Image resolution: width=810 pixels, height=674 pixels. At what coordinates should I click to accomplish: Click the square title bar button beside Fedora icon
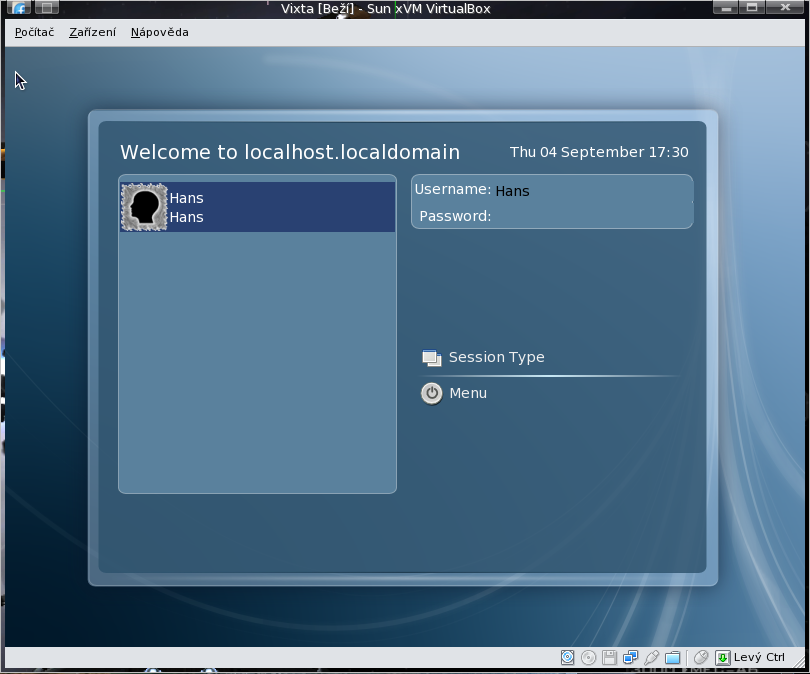tap(46, 7)
